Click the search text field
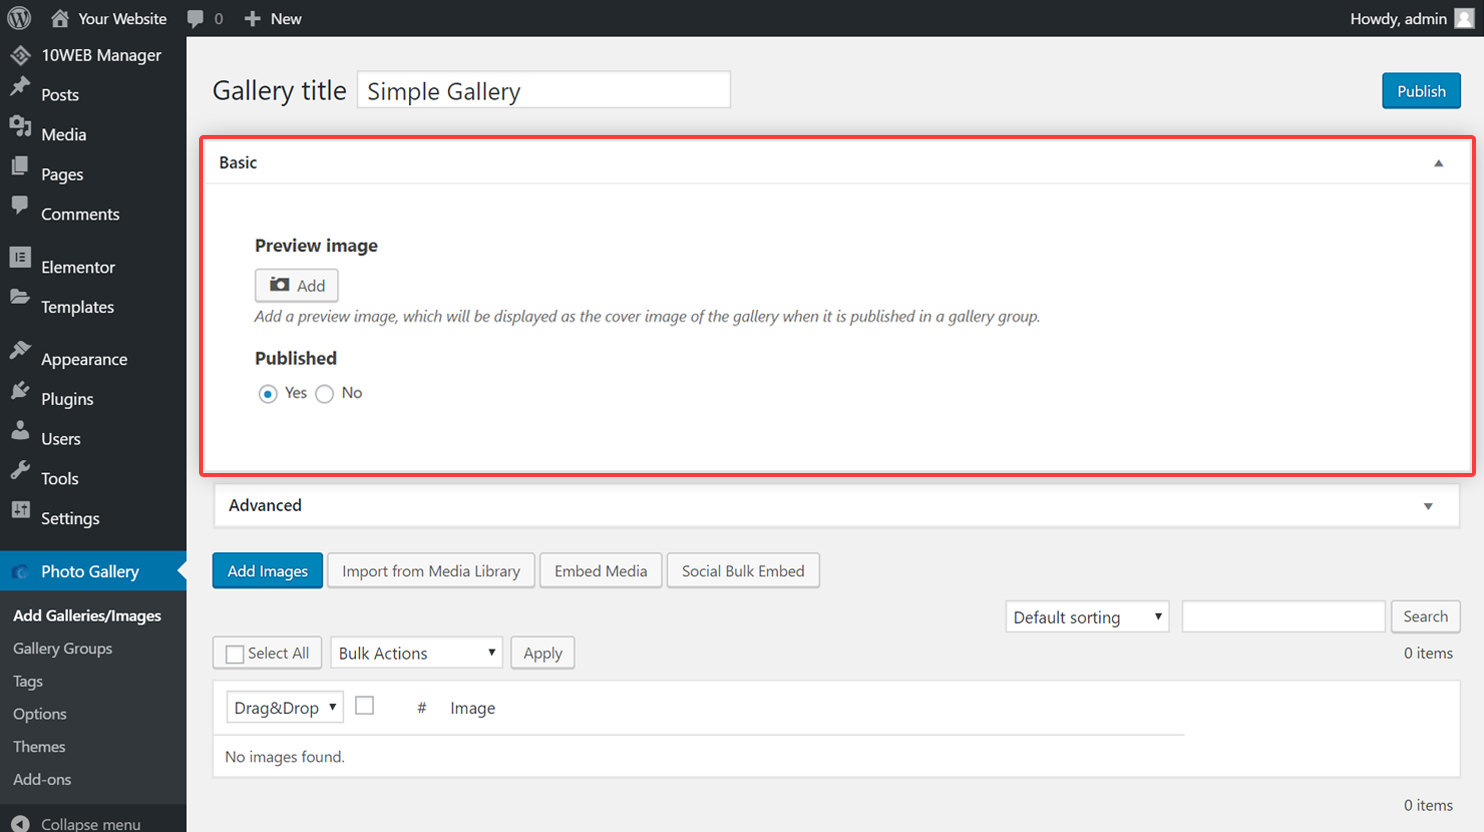The width and height of the screenshot is (1484, 832). pyautogui.click(x=1283, y=617)
